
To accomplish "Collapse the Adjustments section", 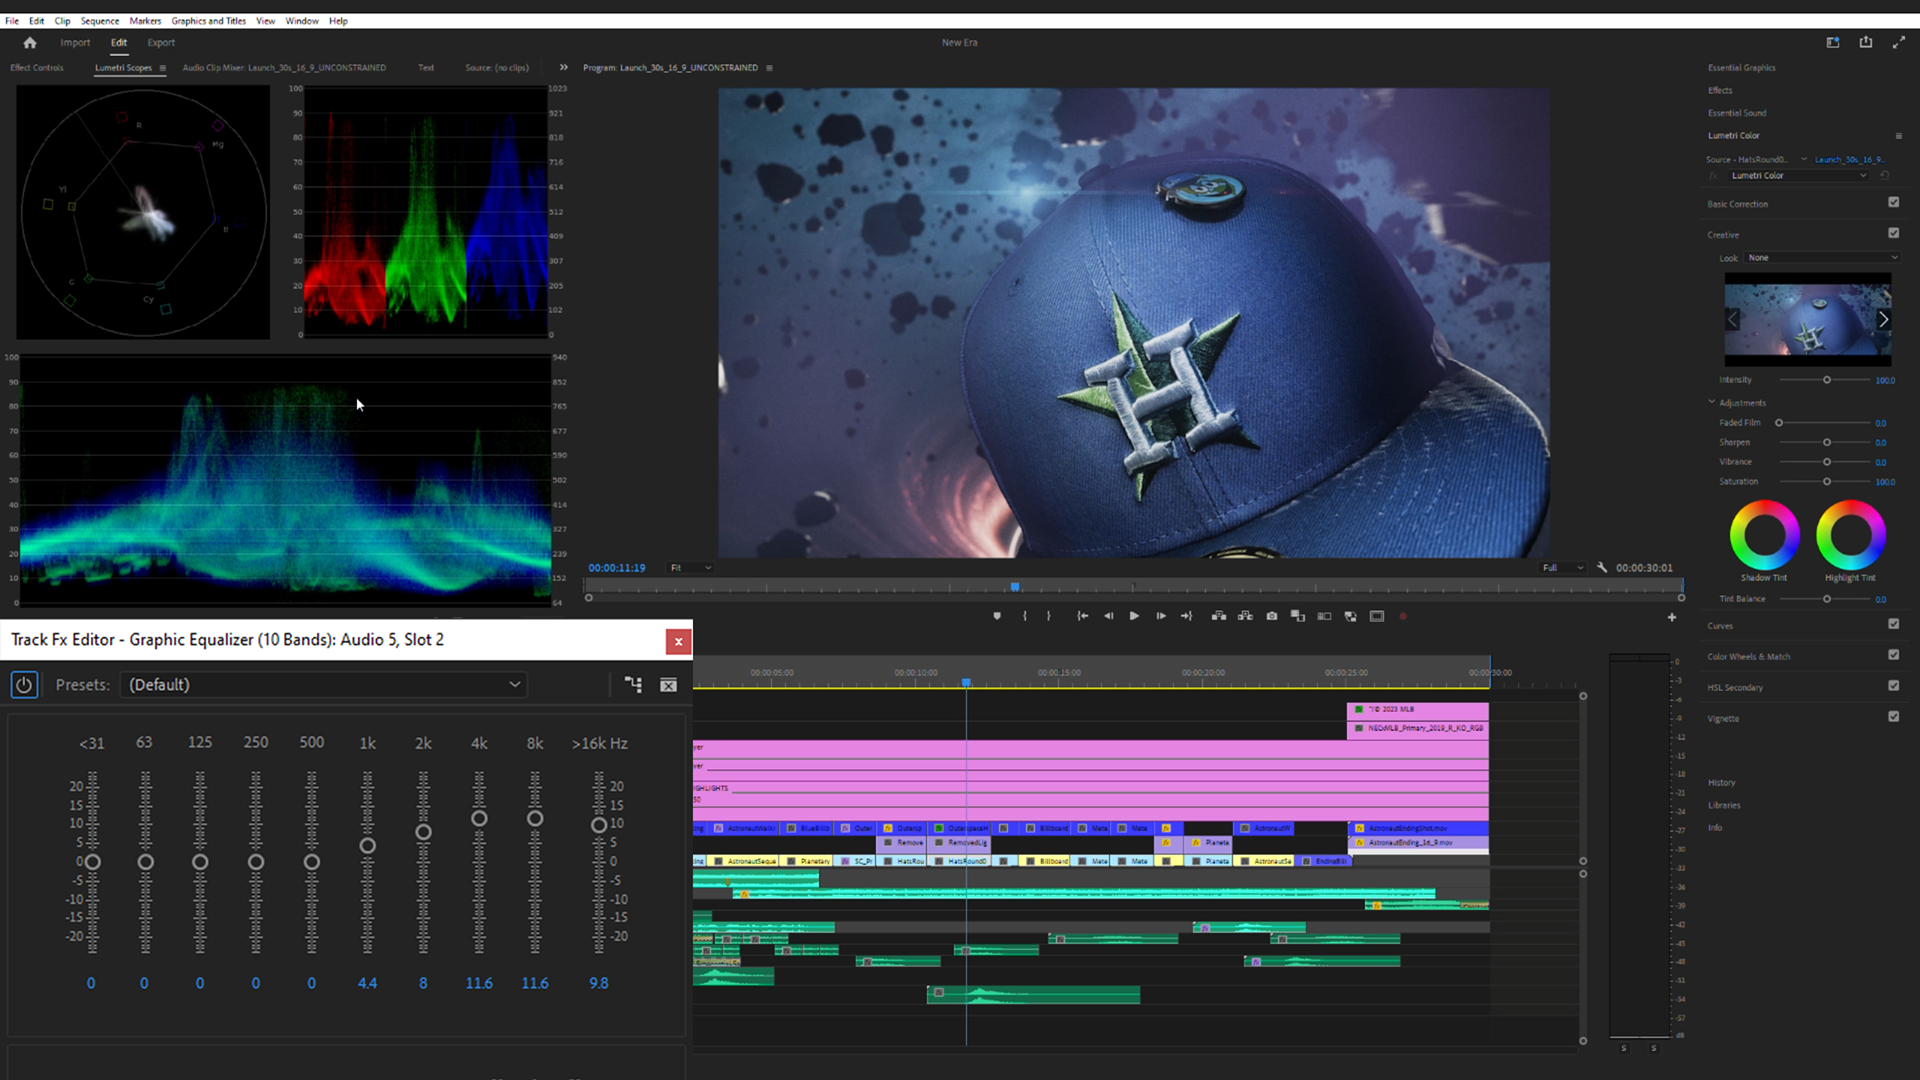I will coord(1712,402).
